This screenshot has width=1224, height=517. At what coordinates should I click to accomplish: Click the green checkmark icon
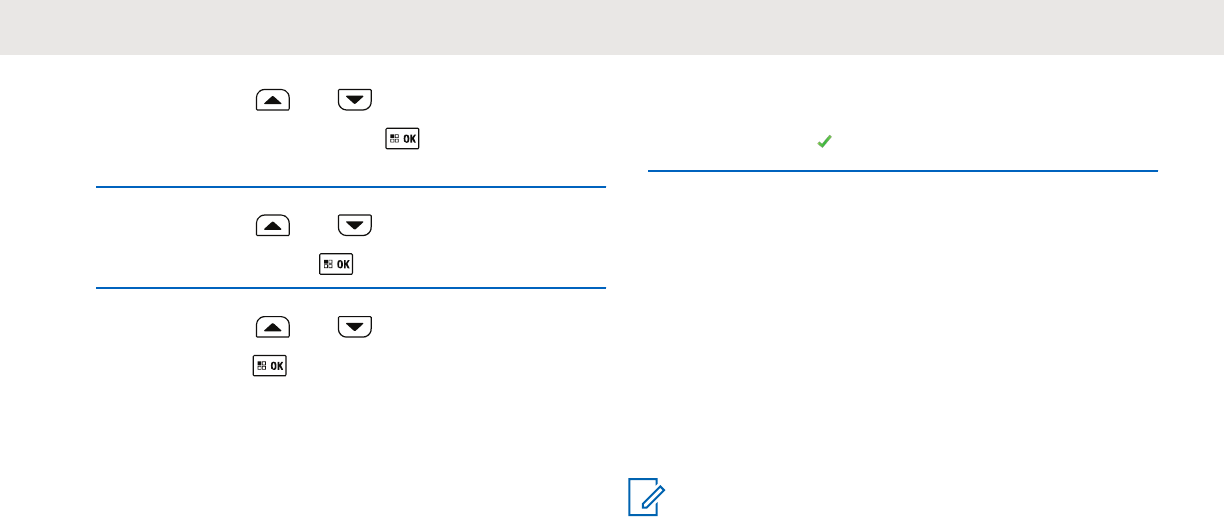tap(825, 144)
